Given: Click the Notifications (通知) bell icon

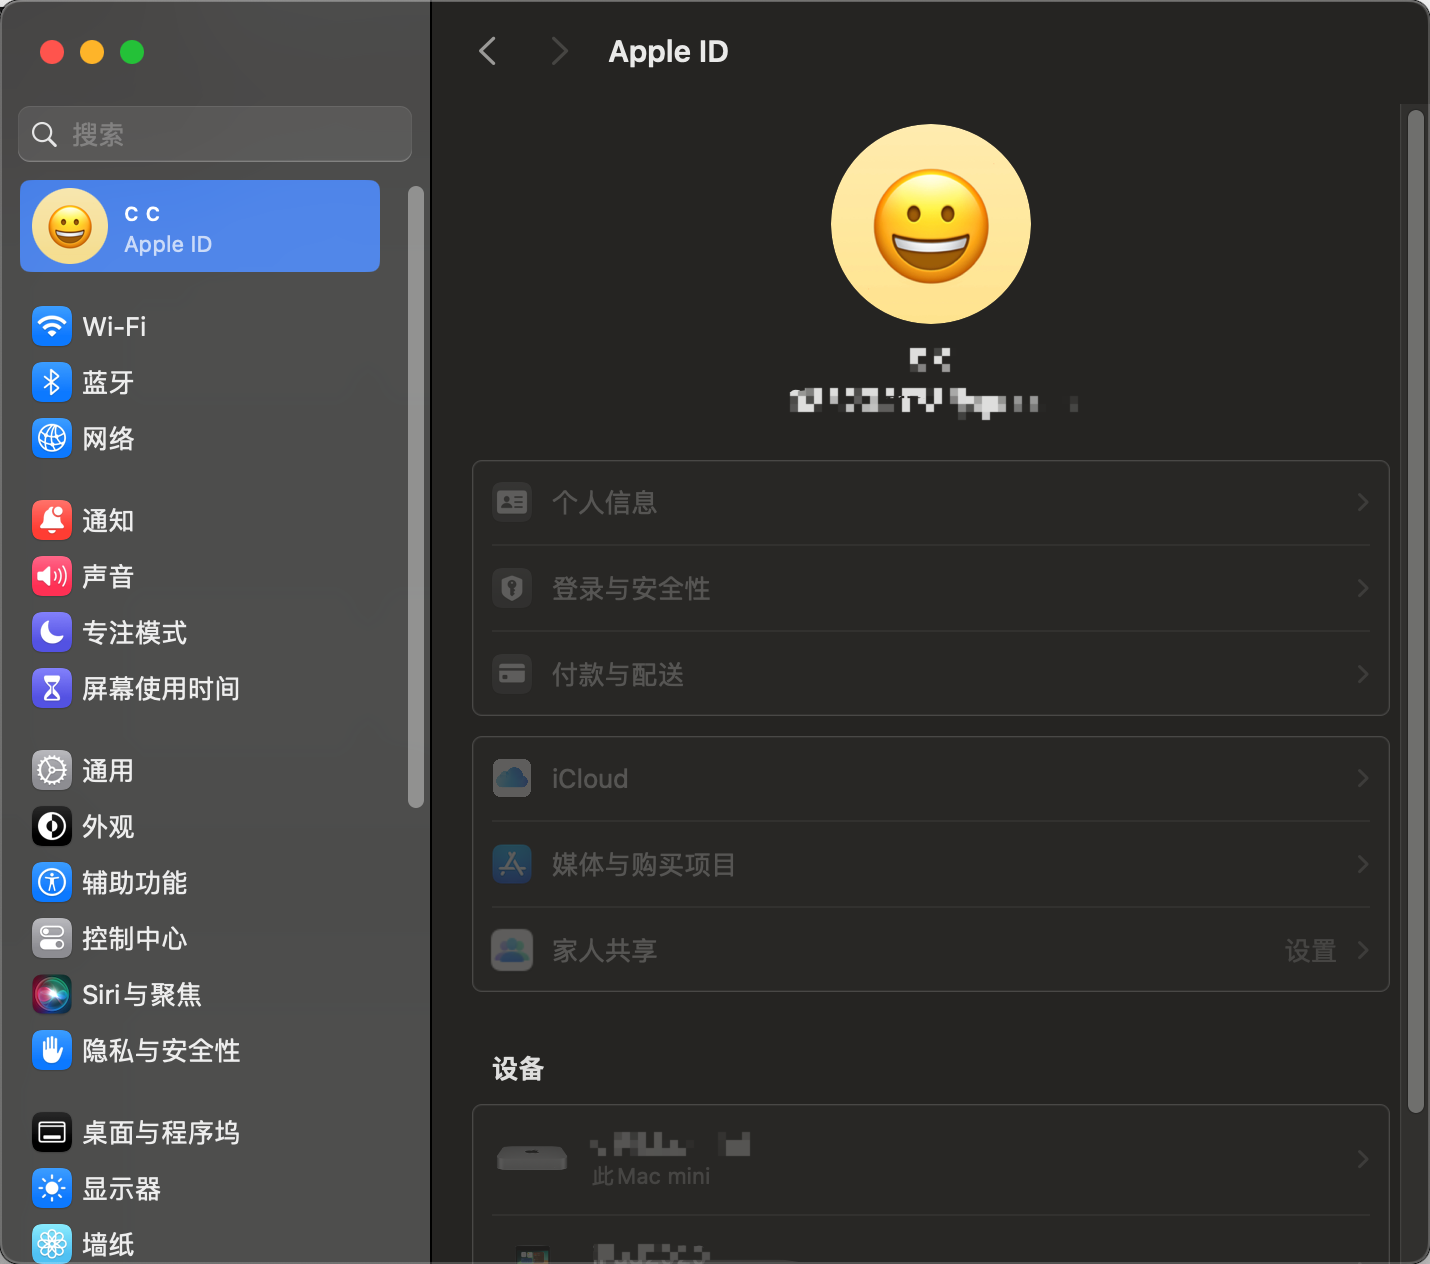Looking at the screenshot, I should (x=52, y=520).
